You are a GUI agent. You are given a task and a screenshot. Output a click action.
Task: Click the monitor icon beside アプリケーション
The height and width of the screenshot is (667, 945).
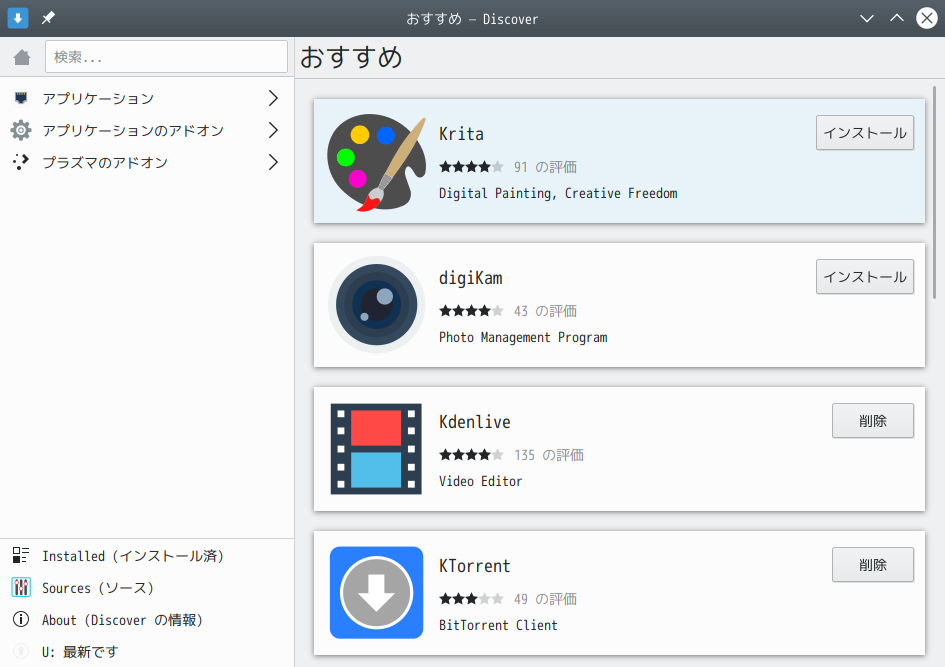[x=21, y=98]
